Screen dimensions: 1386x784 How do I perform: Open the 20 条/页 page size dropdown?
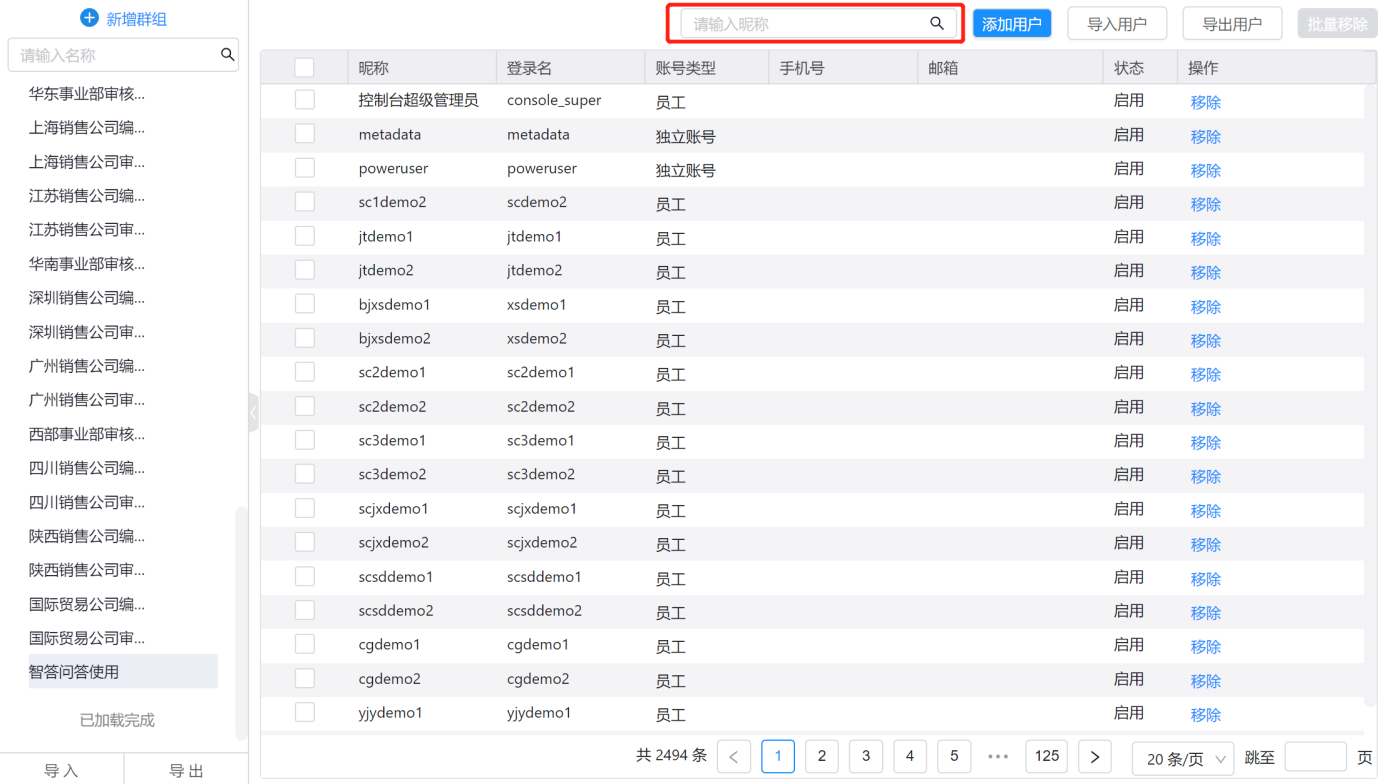(1184, 759)
